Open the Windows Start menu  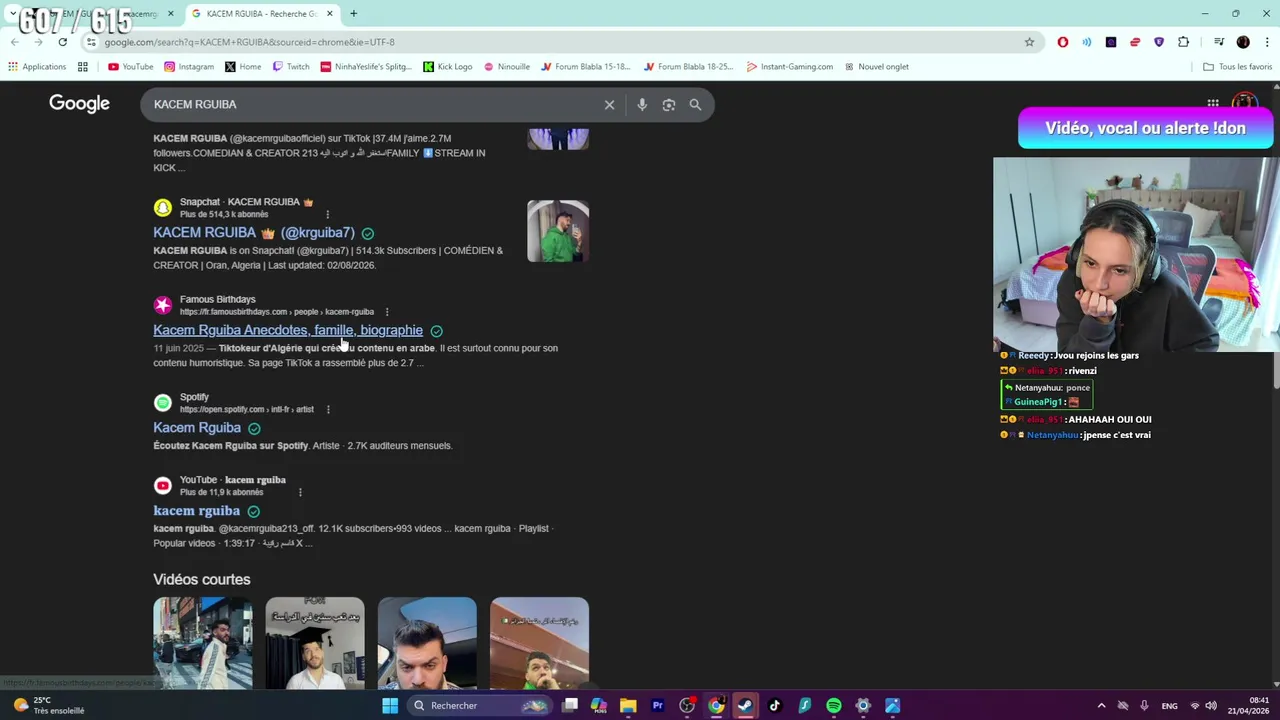click(x=390, y=705)
